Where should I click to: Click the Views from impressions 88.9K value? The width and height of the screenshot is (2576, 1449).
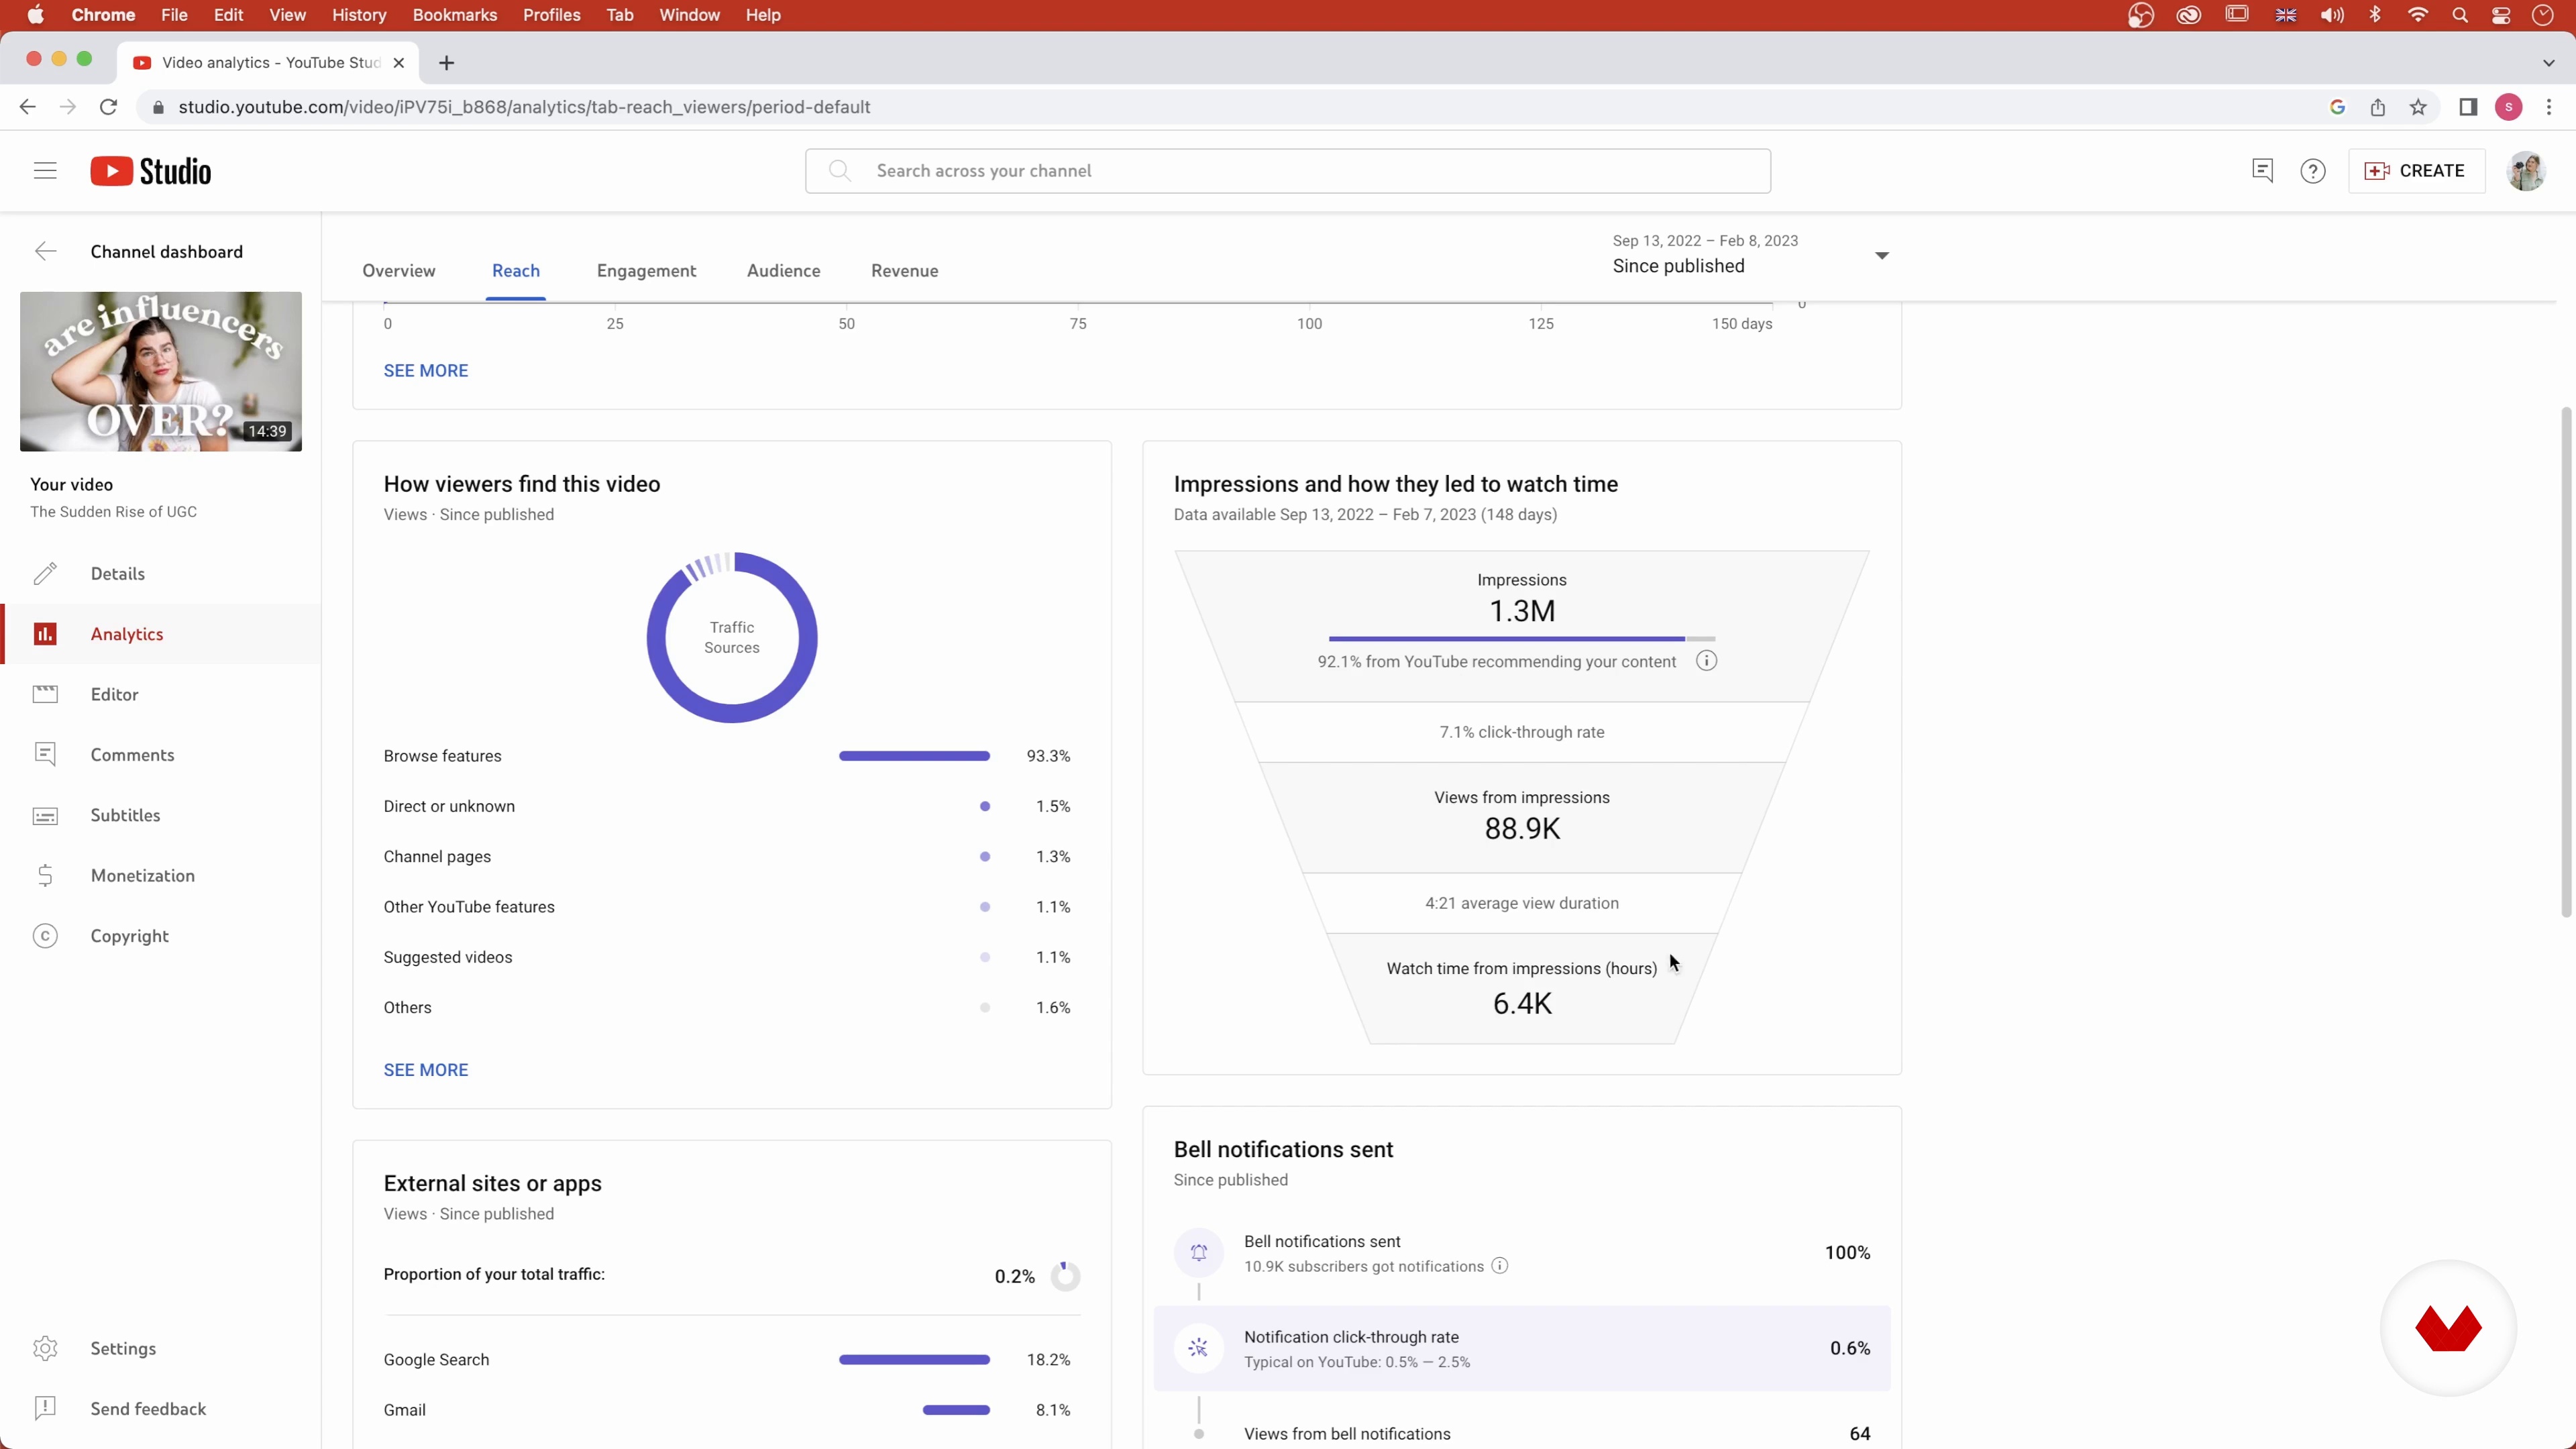(1522, 829)
